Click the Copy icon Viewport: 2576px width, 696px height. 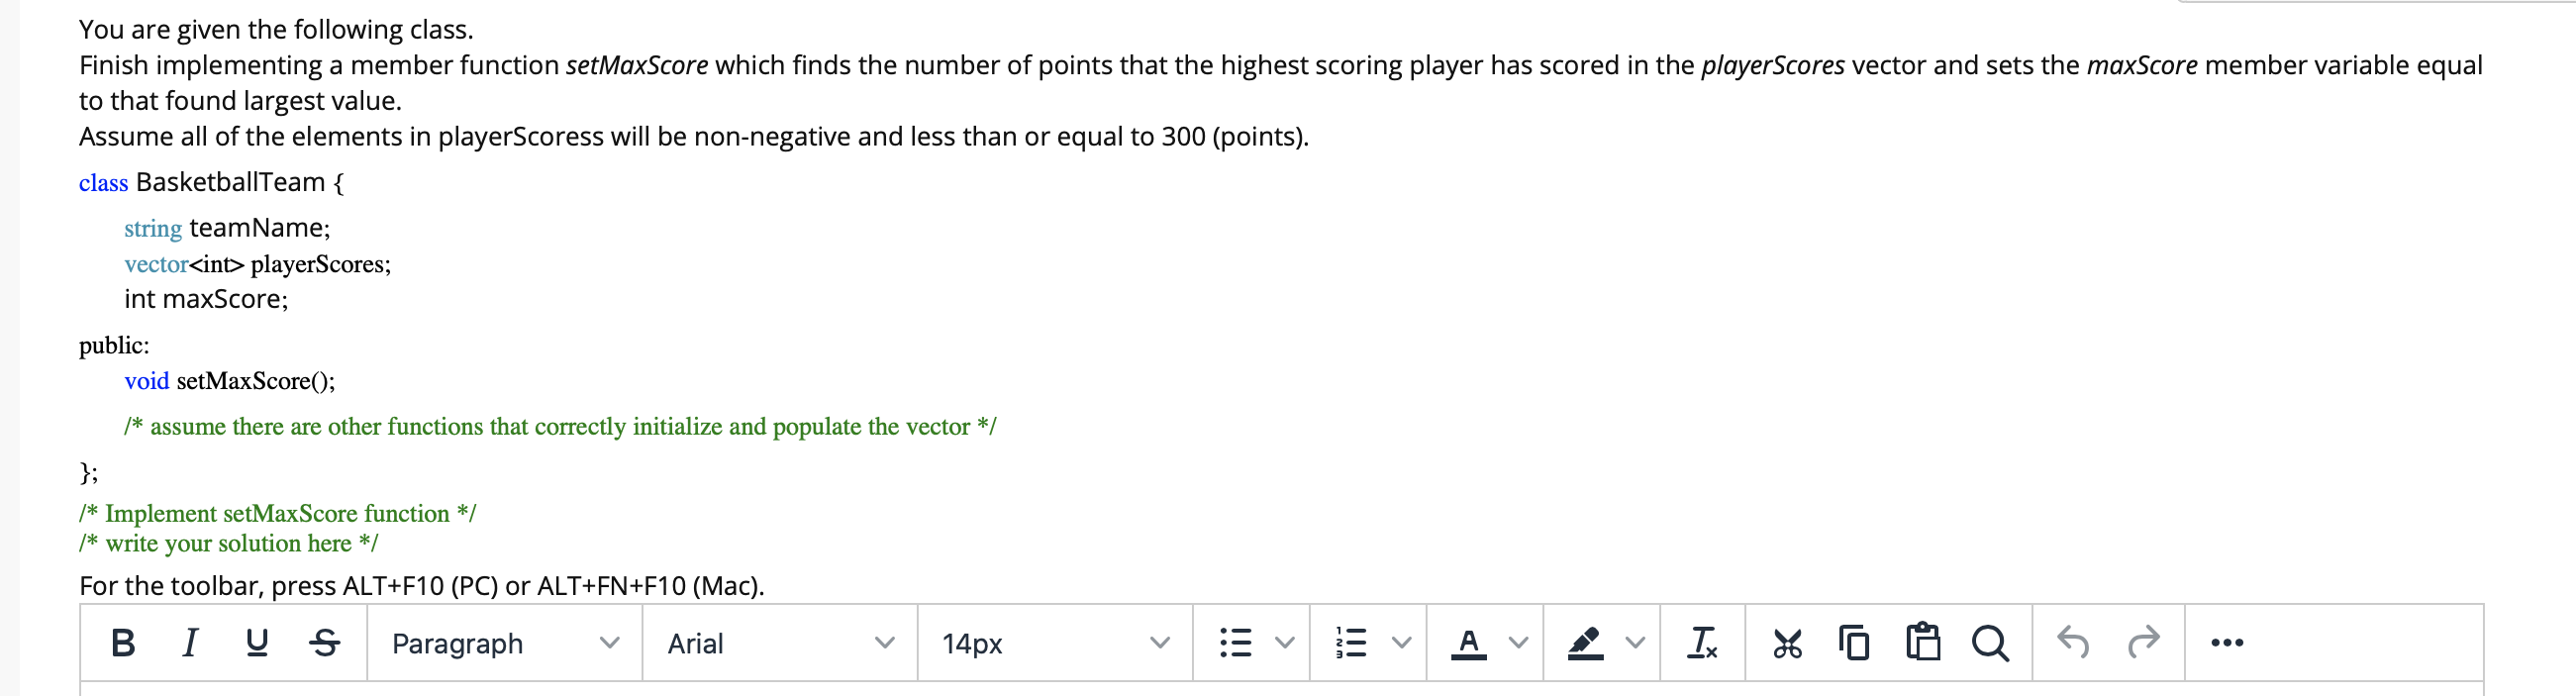click(x=1855, y=643)
